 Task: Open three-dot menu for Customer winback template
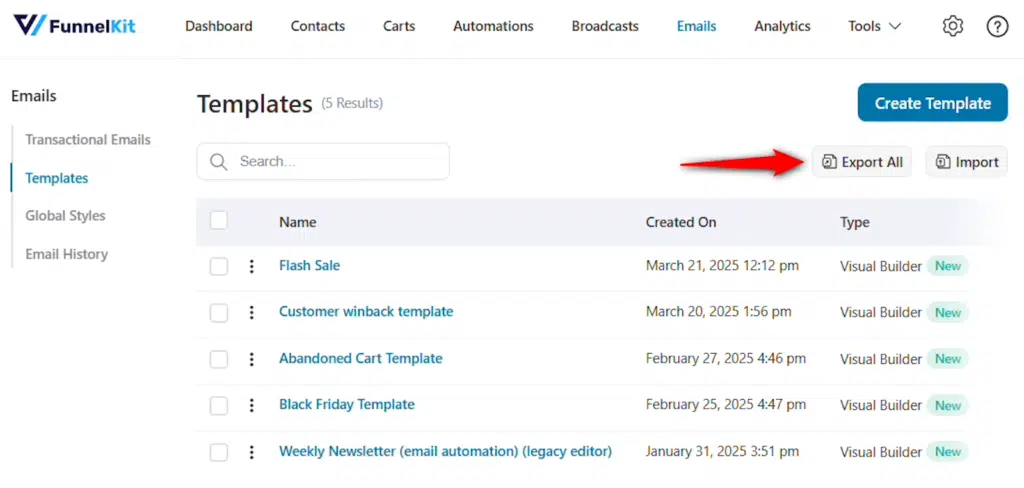point(251,312)
